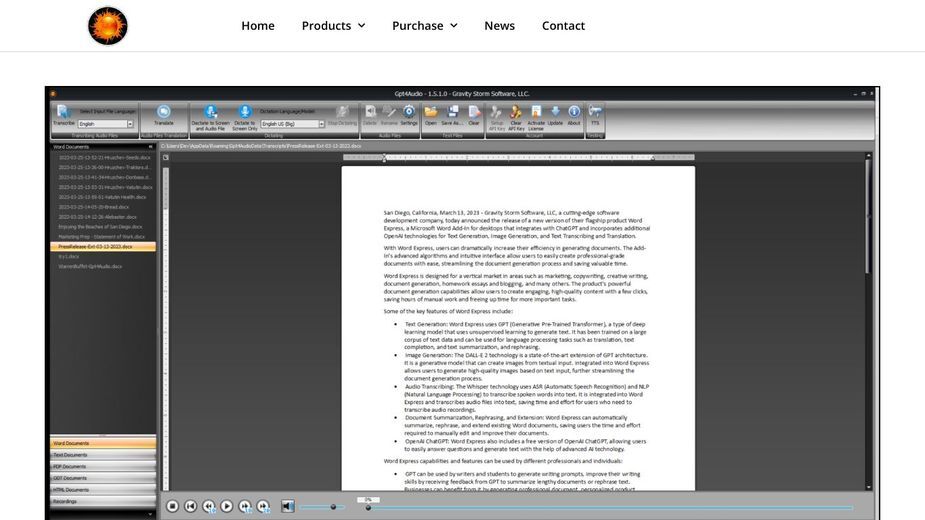Select PressRelease docx file in the list

[x=103, y=247]
